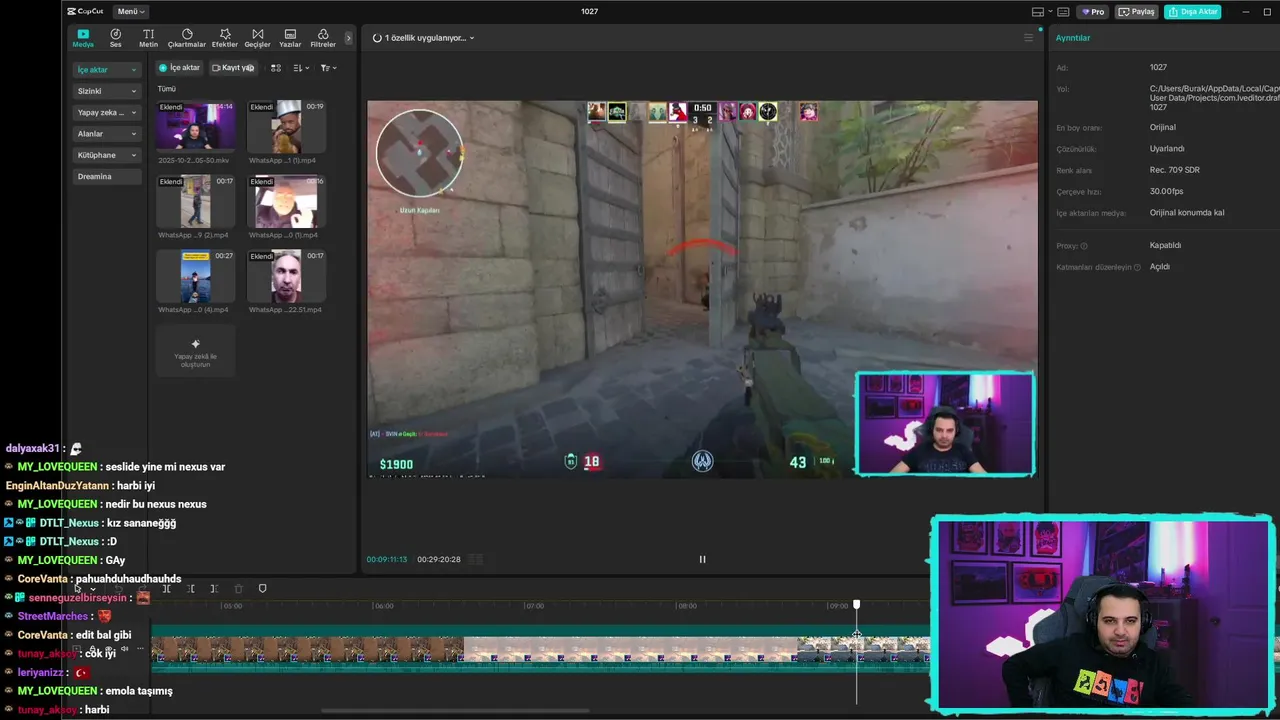This screenshot has width=1280, height=720.
Task: Toggle the grid view icon
Action: click(x=276, y=68)
